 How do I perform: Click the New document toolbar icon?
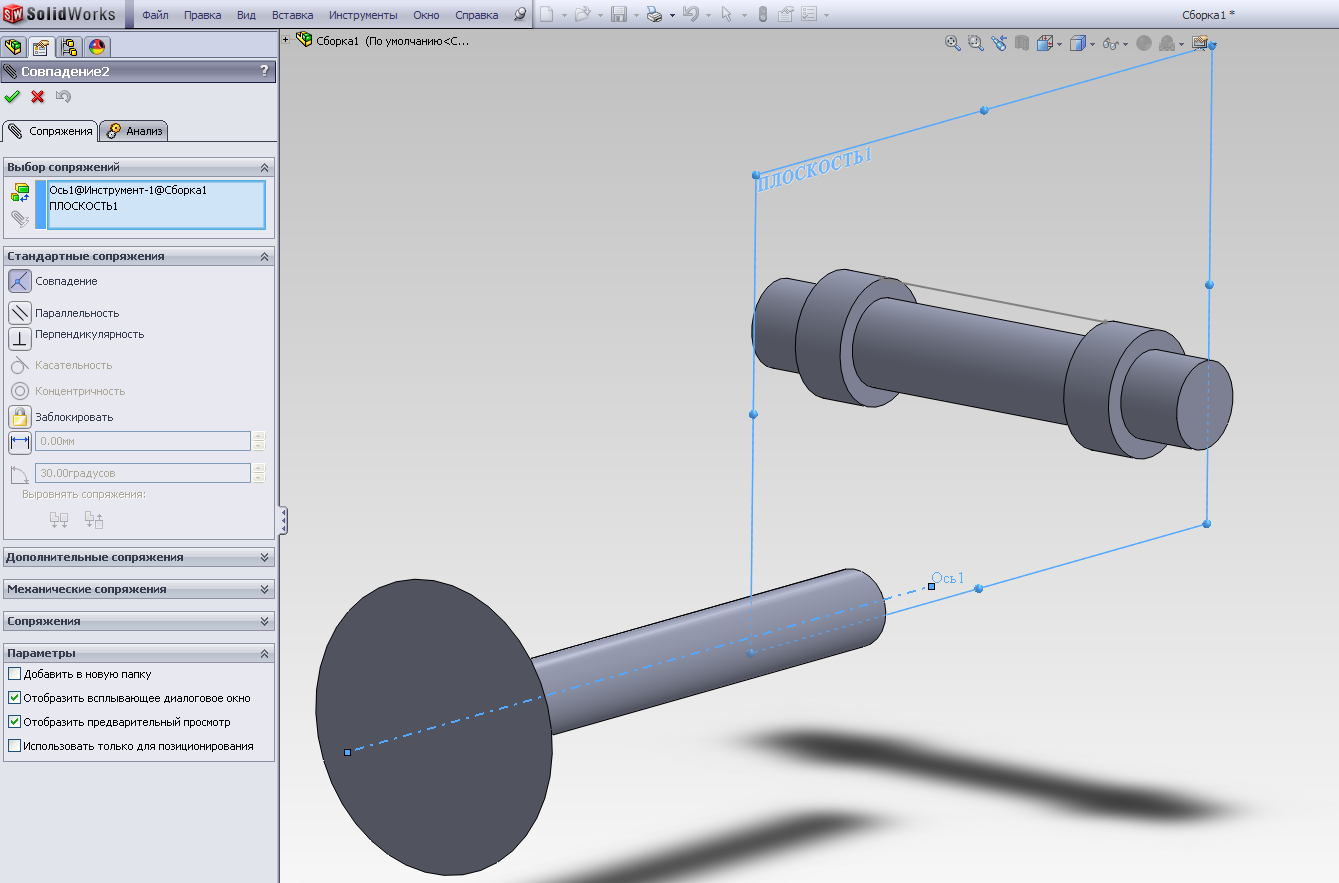tap(546, 15)
